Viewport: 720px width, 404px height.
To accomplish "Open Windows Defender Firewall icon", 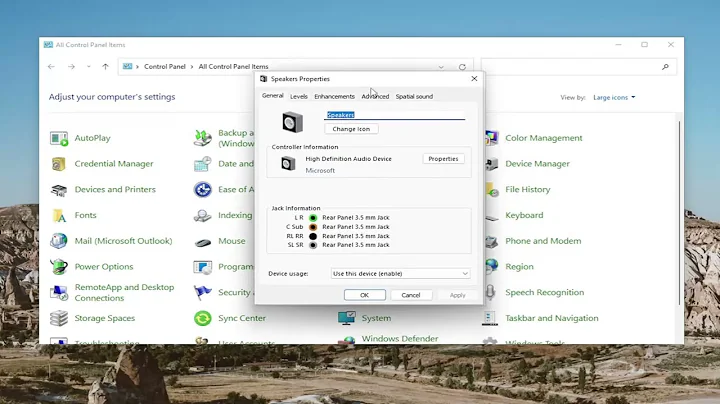I will click(x=346, y=340).
